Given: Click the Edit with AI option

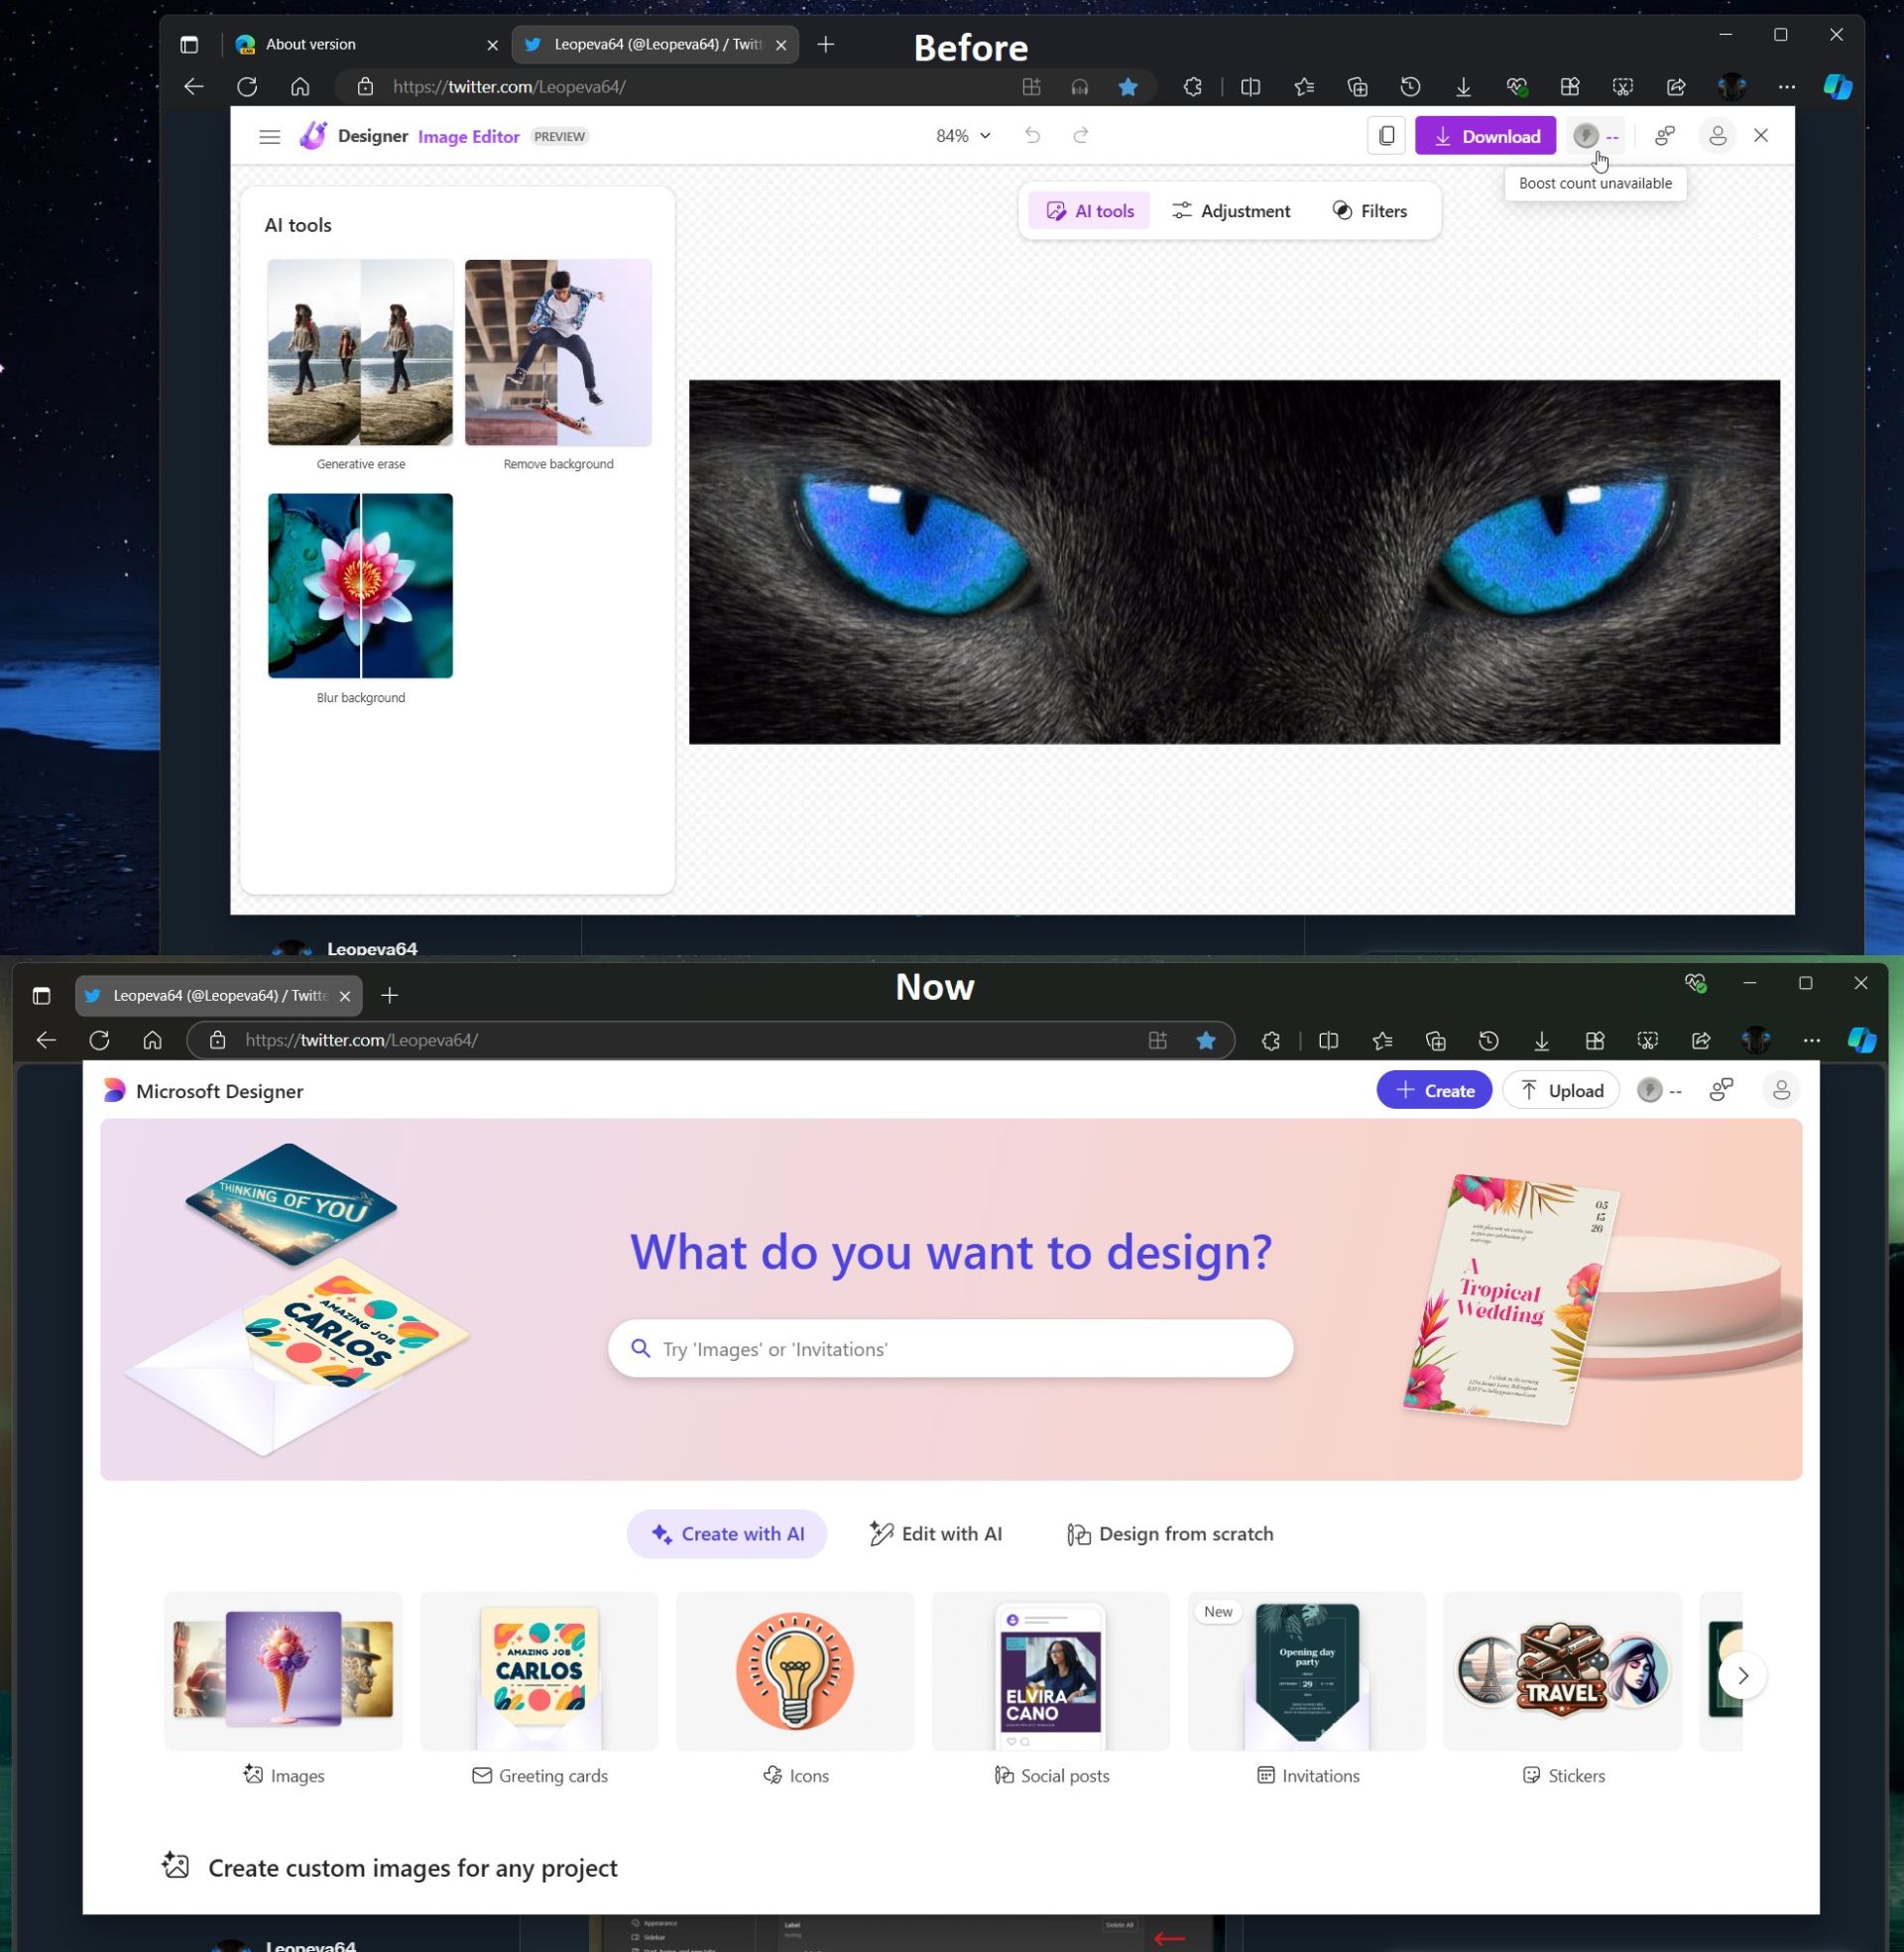Looking at the screenshot, I should click(x=938, y=1533).
